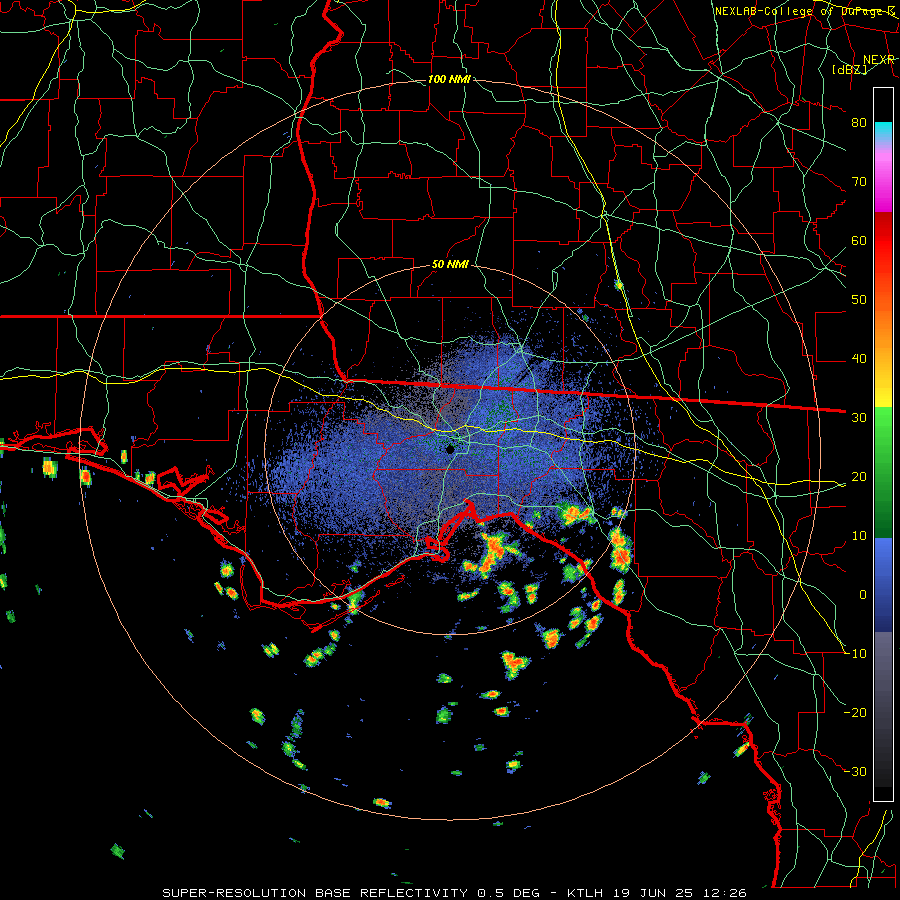
Task: Click the NEXLAB-College of DuPage credit text
Action: pyautogui.click(x=805, y=11)
